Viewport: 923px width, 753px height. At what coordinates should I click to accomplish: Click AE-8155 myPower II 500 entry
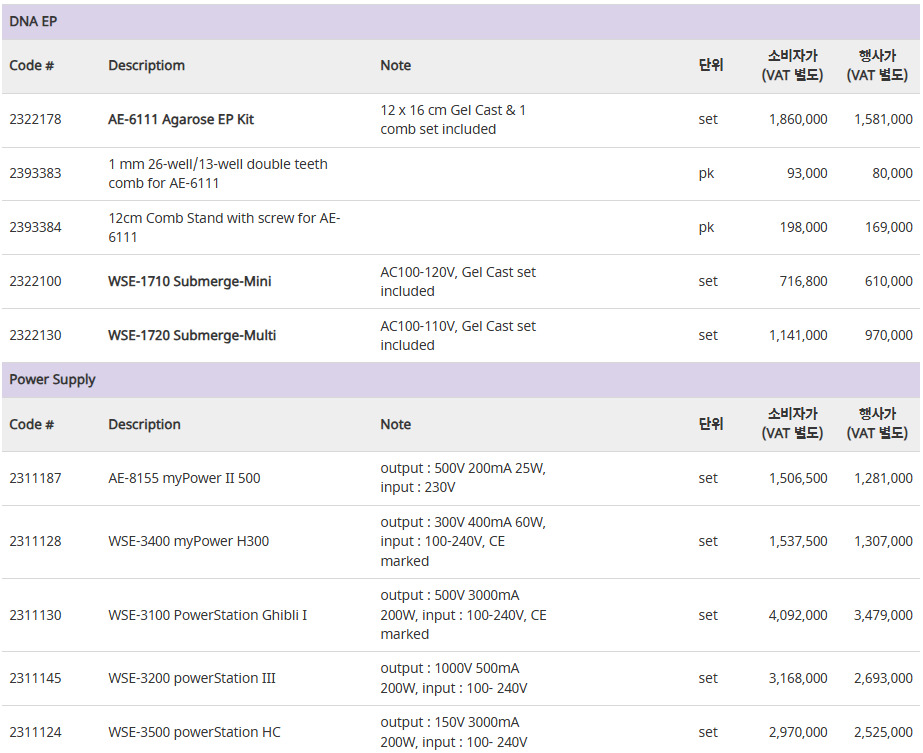(184, 478)
